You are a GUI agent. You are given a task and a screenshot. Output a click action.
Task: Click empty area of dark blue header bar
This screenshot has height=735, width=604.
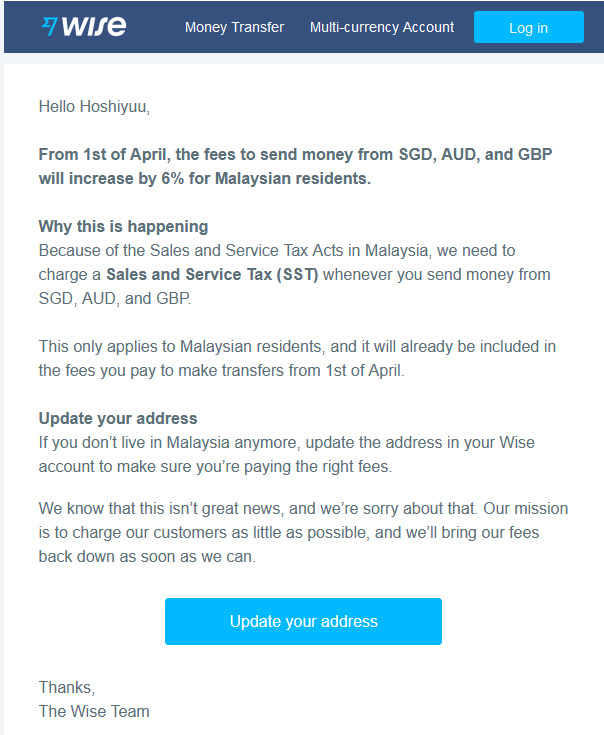point(155,27)
